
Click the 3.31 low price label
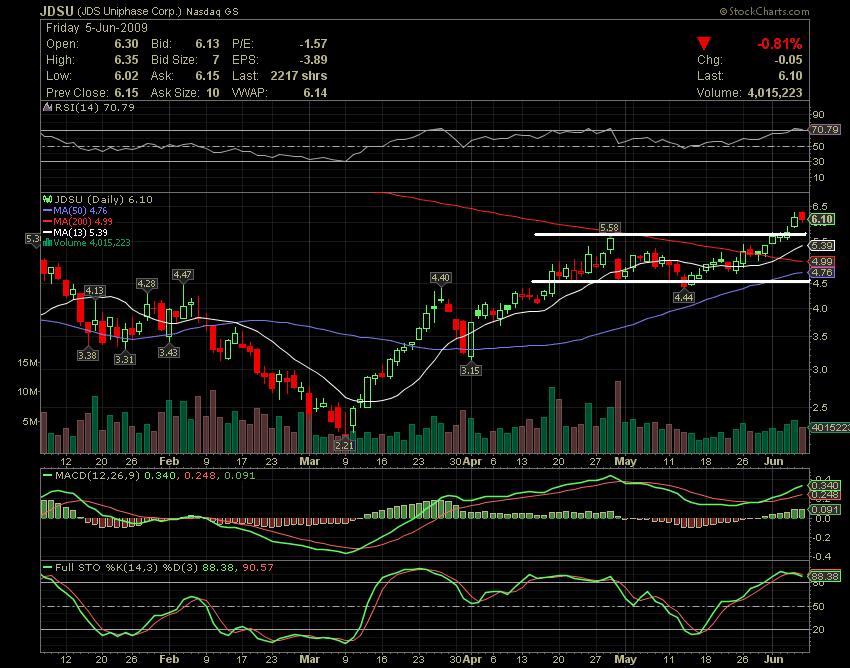[x=125, y=359]
